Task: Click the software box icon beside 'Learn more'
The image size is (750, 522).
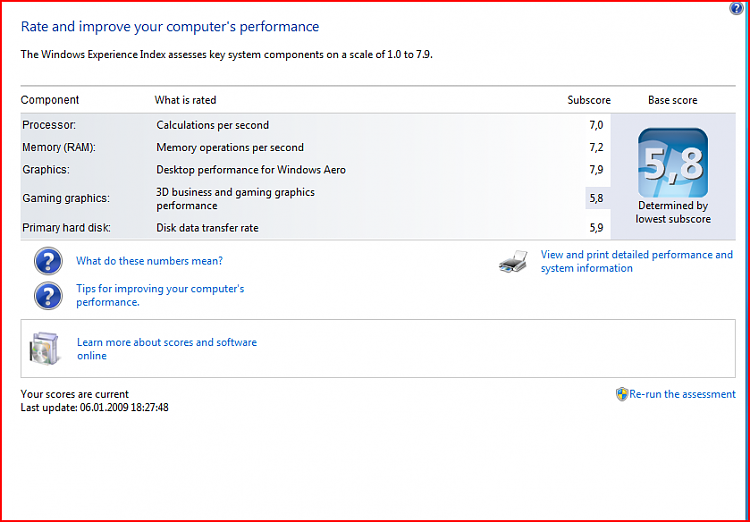Action: coord(44,348)
